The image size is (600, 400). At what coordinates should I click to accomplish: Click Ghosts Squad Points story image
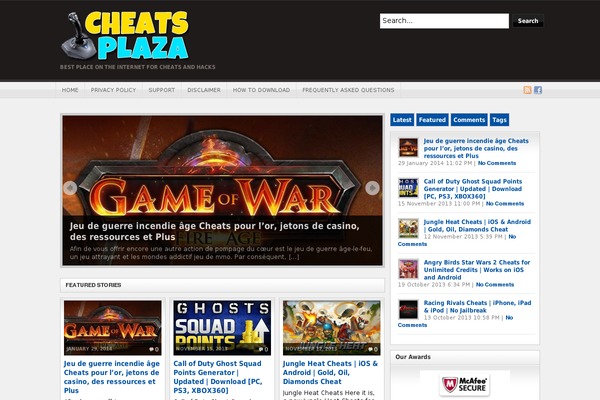click(x=222, y=328)
